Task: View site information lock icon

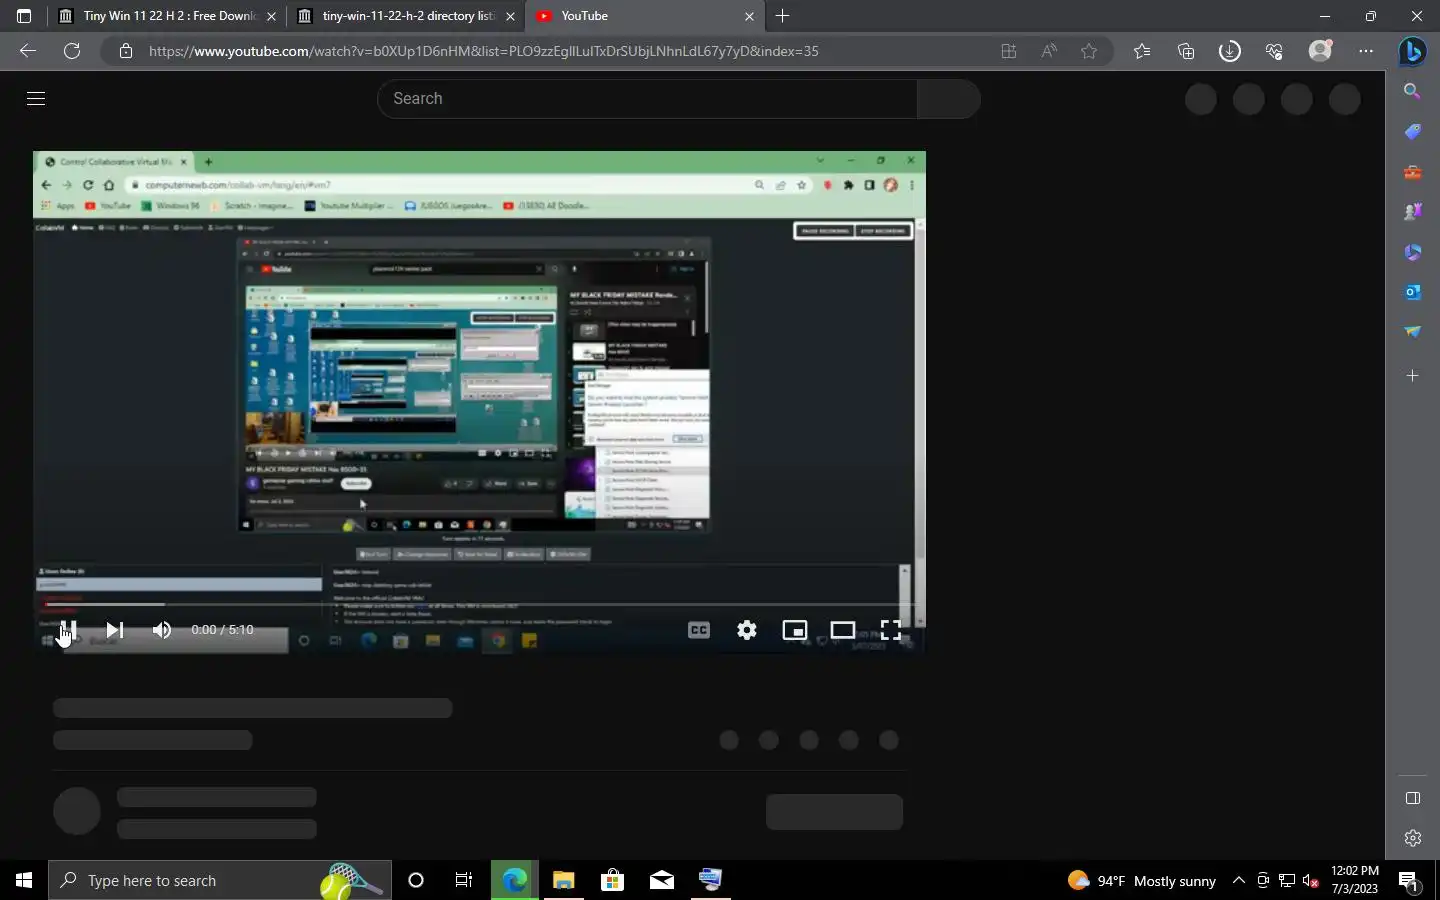Action: click(x=126, y=51)
